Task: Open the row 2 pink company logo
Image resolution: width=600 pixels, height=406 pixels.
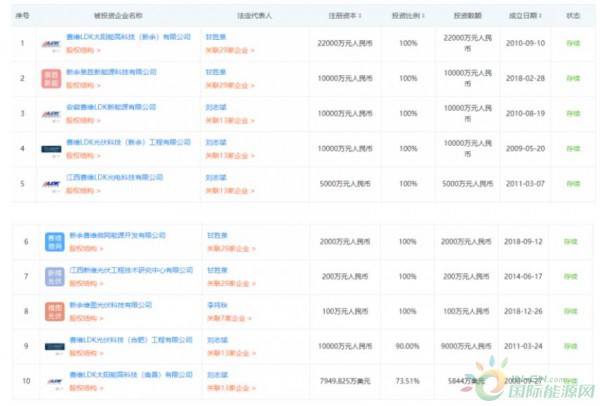Action: [x=51, y=78]
